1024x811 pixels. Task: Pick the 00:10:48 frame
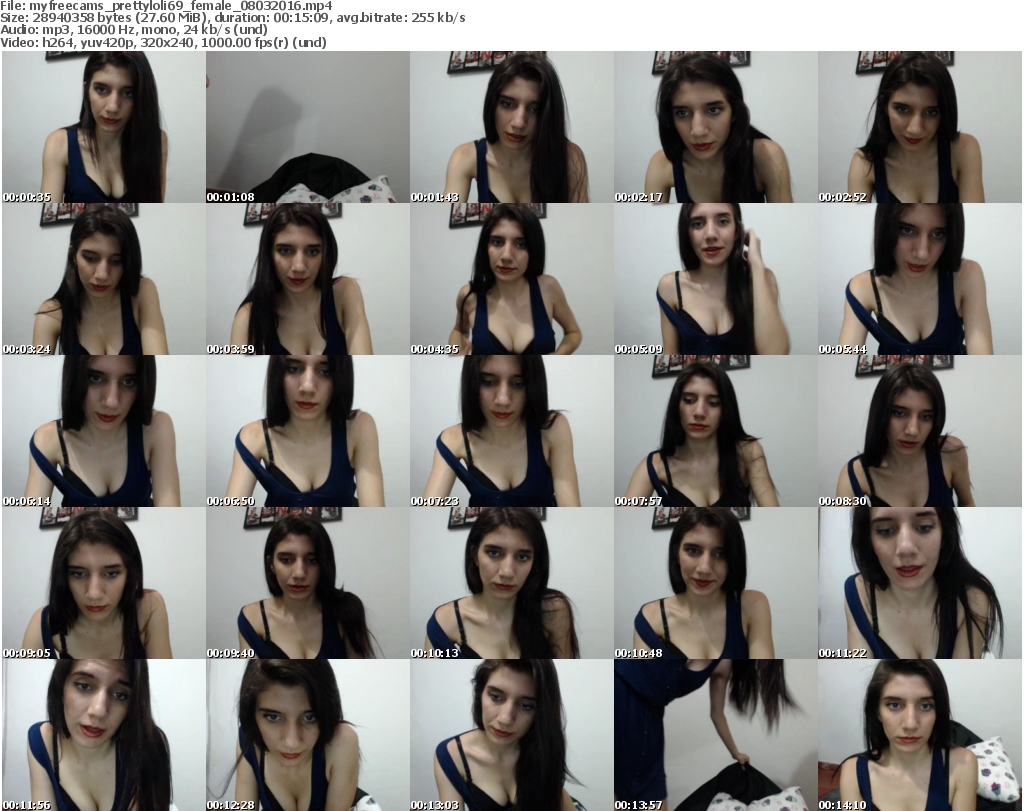click(x=716, y=583)
